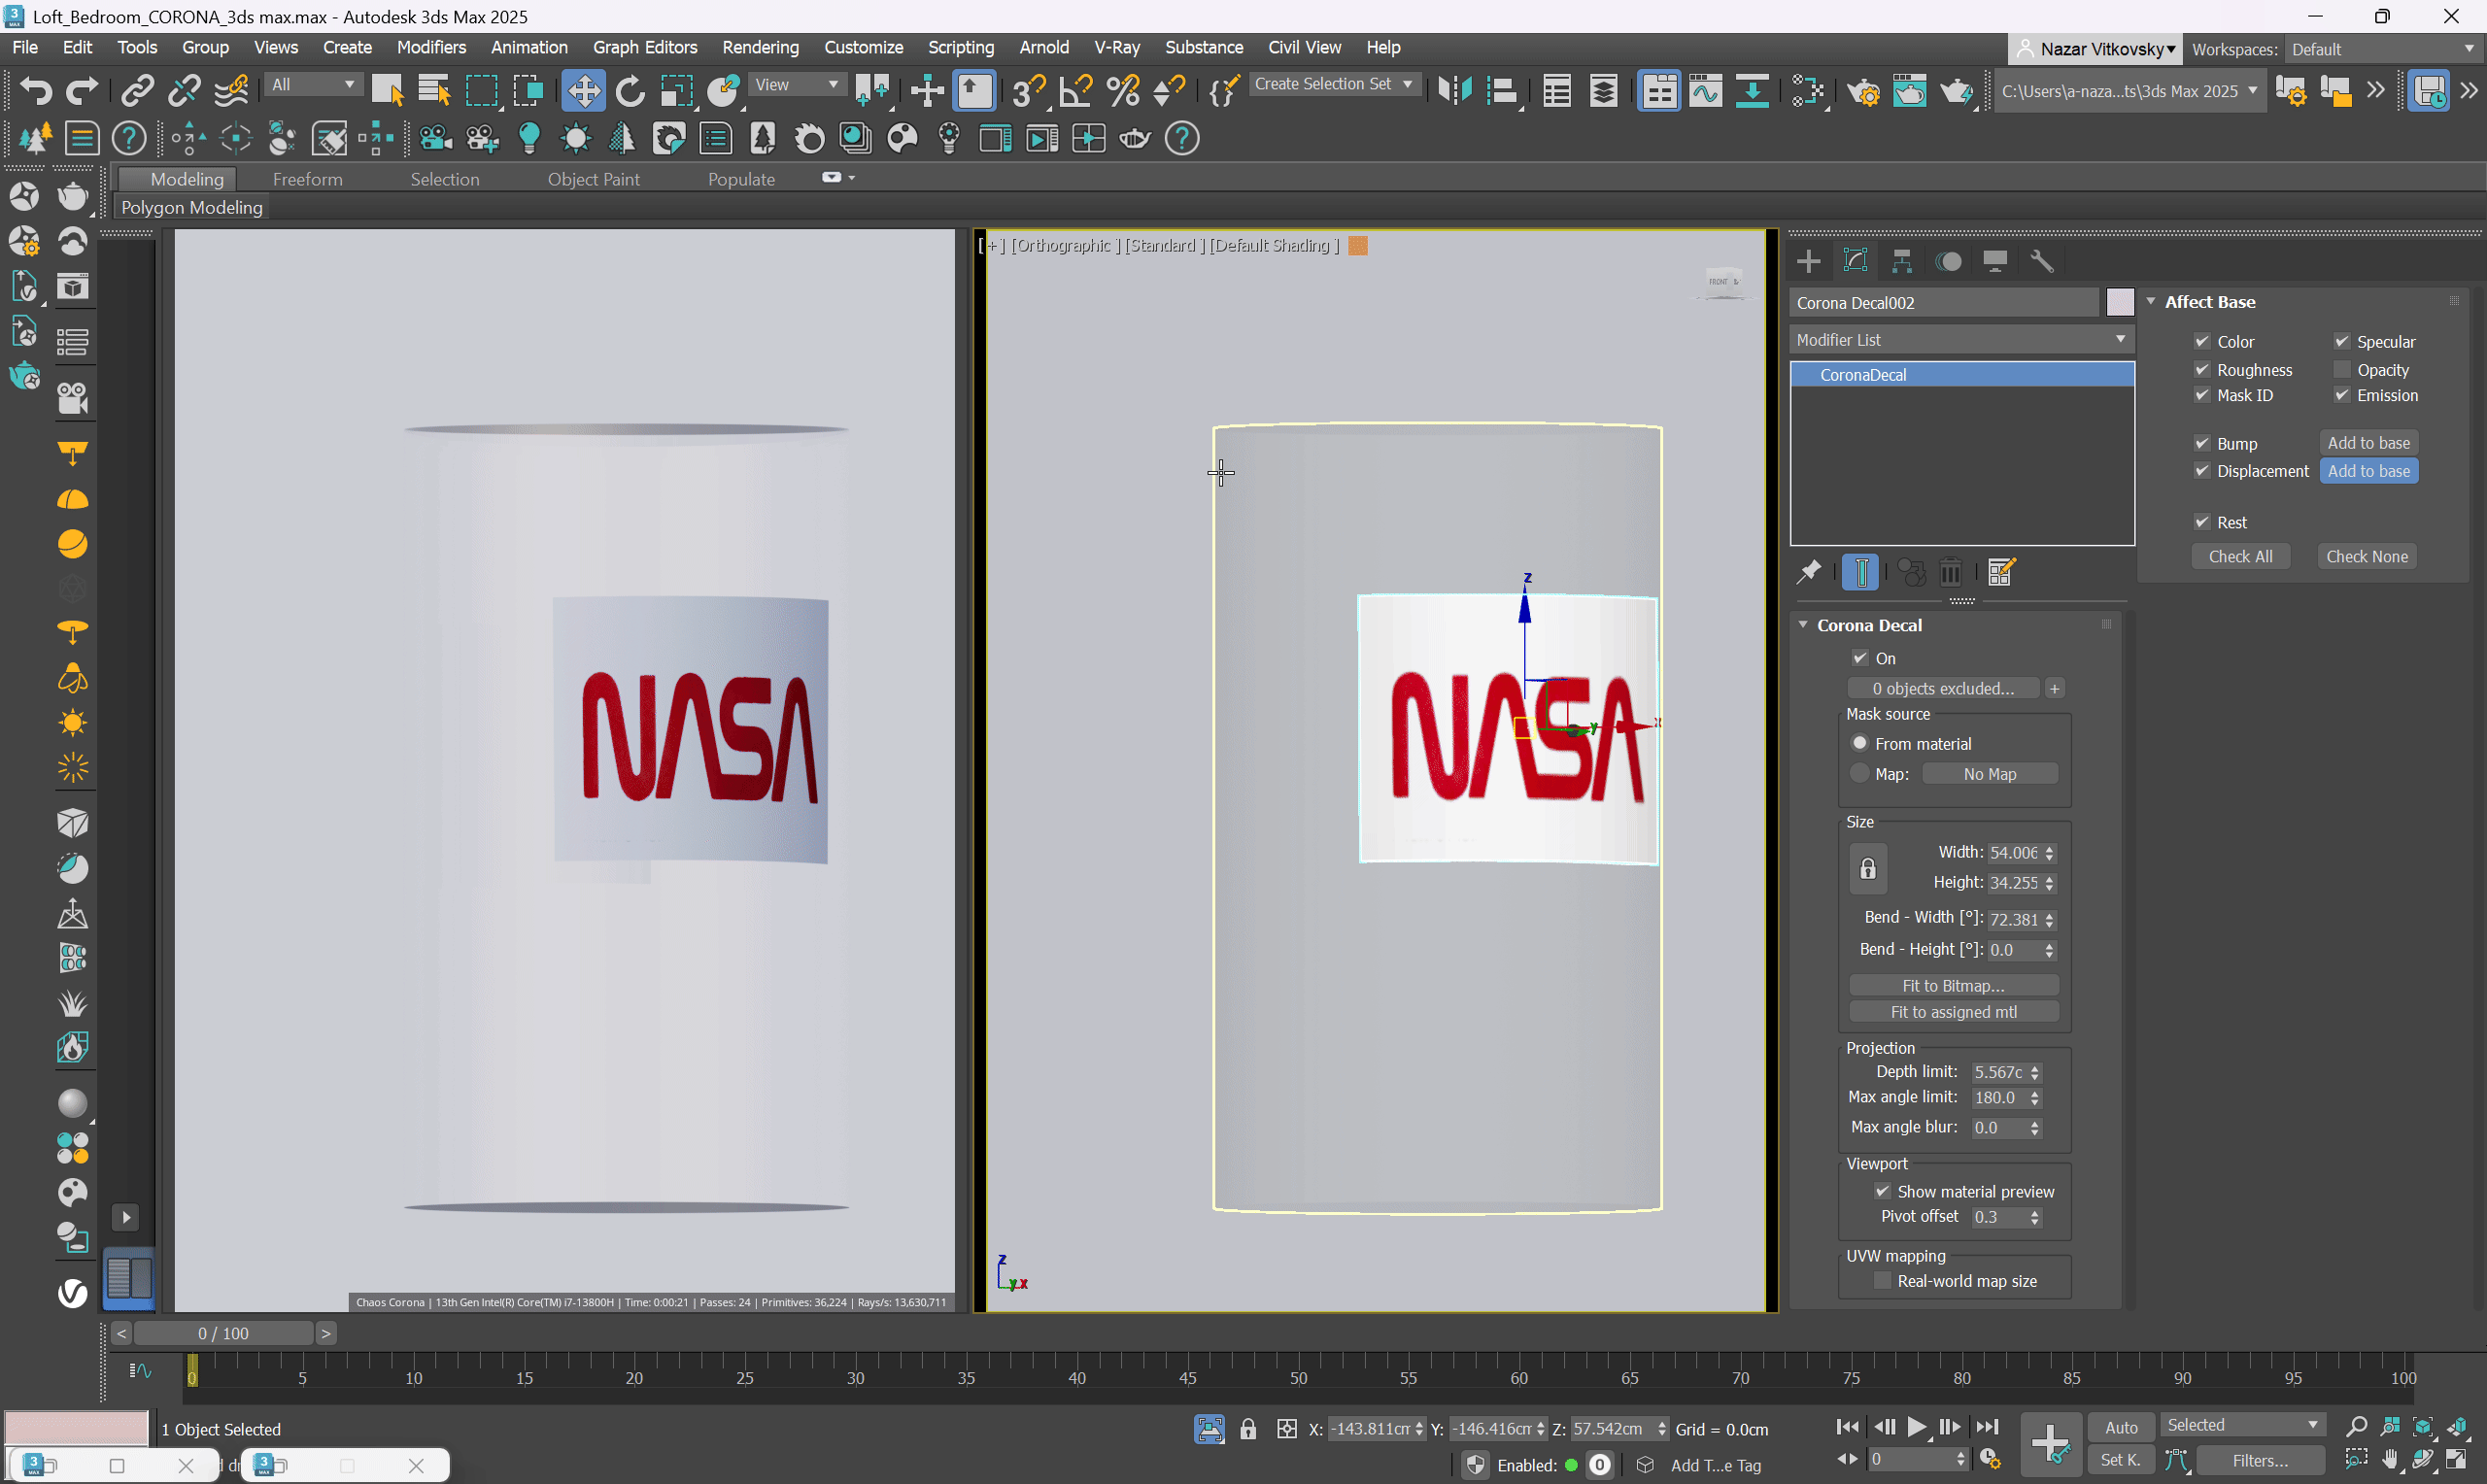Toggle the Angle Snap icon

(x=1076, y=91)
